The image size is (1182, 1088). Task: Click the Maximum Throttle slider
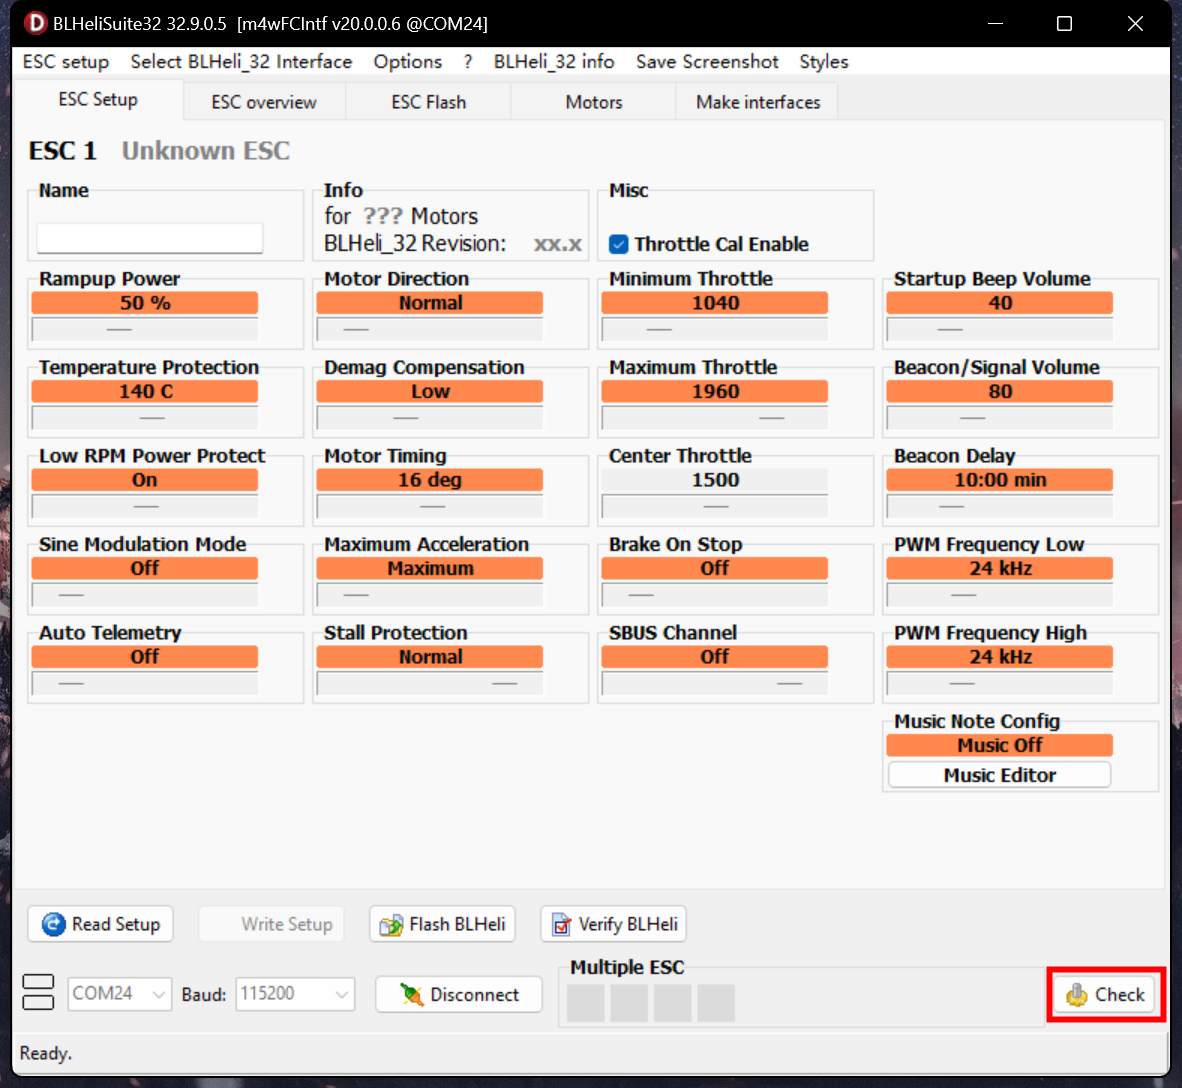(715, 418)
